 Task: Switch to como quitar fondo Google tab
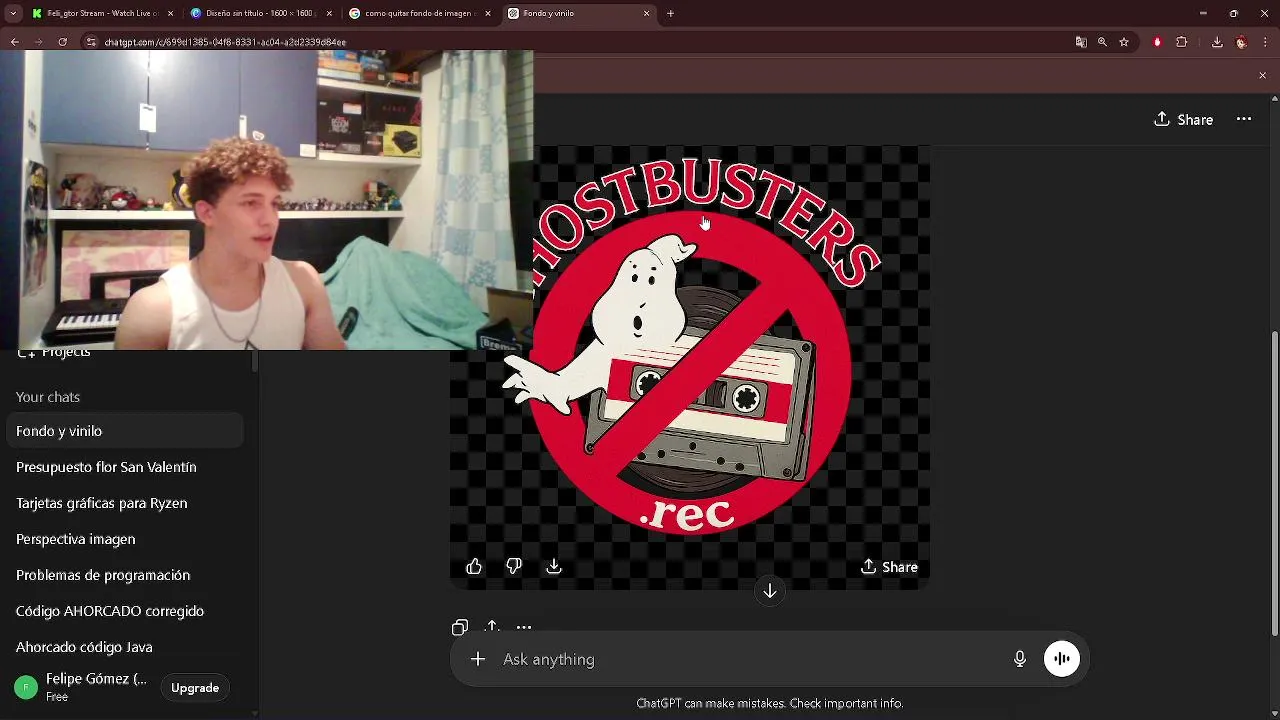coord(418,13)
